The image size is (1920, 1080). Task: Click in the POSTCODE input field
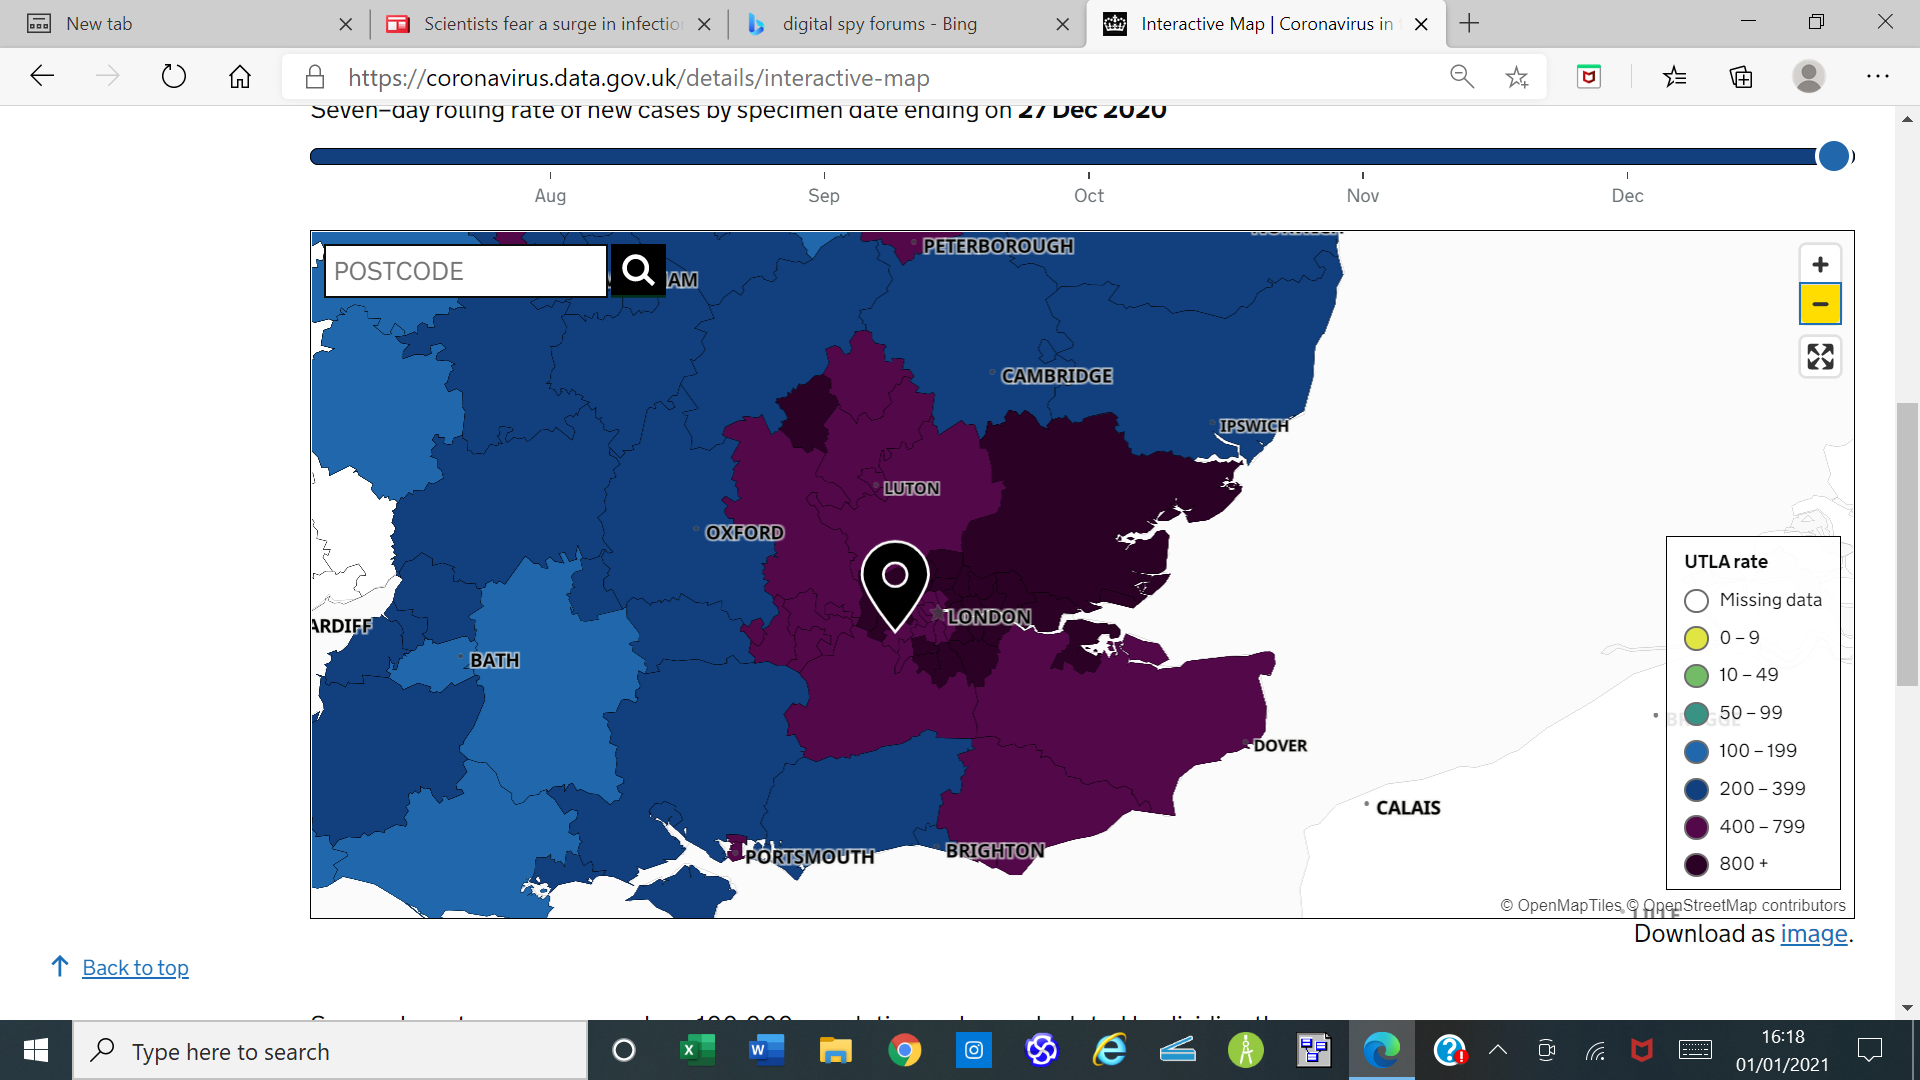coord(465,271)
